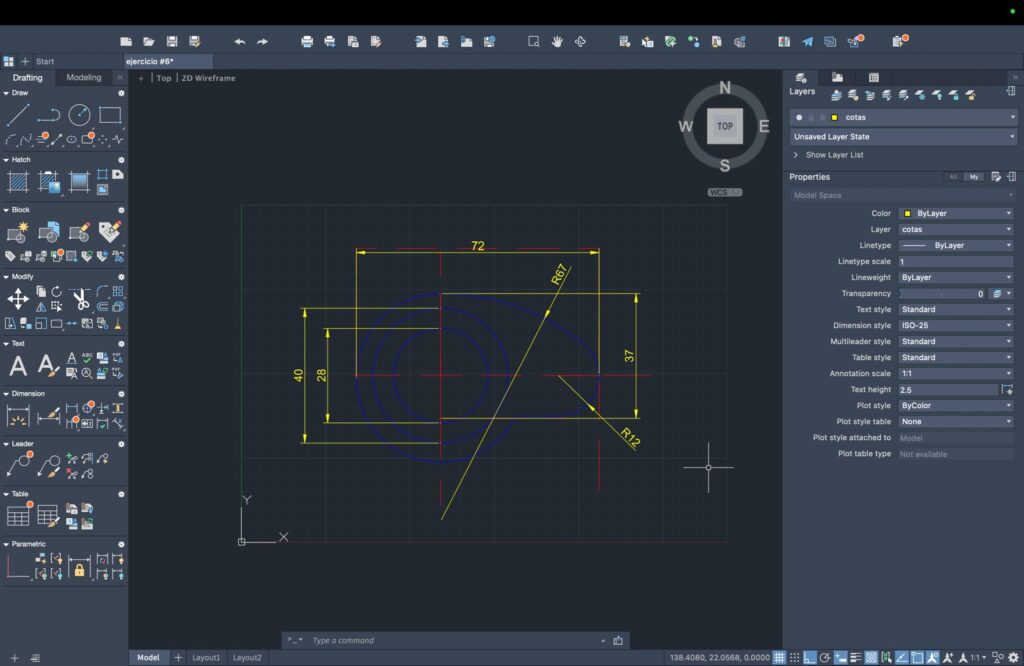Screen dimensions: 1024x666
Task: Toggle grid display in status bar
Action: click(779, 657)
